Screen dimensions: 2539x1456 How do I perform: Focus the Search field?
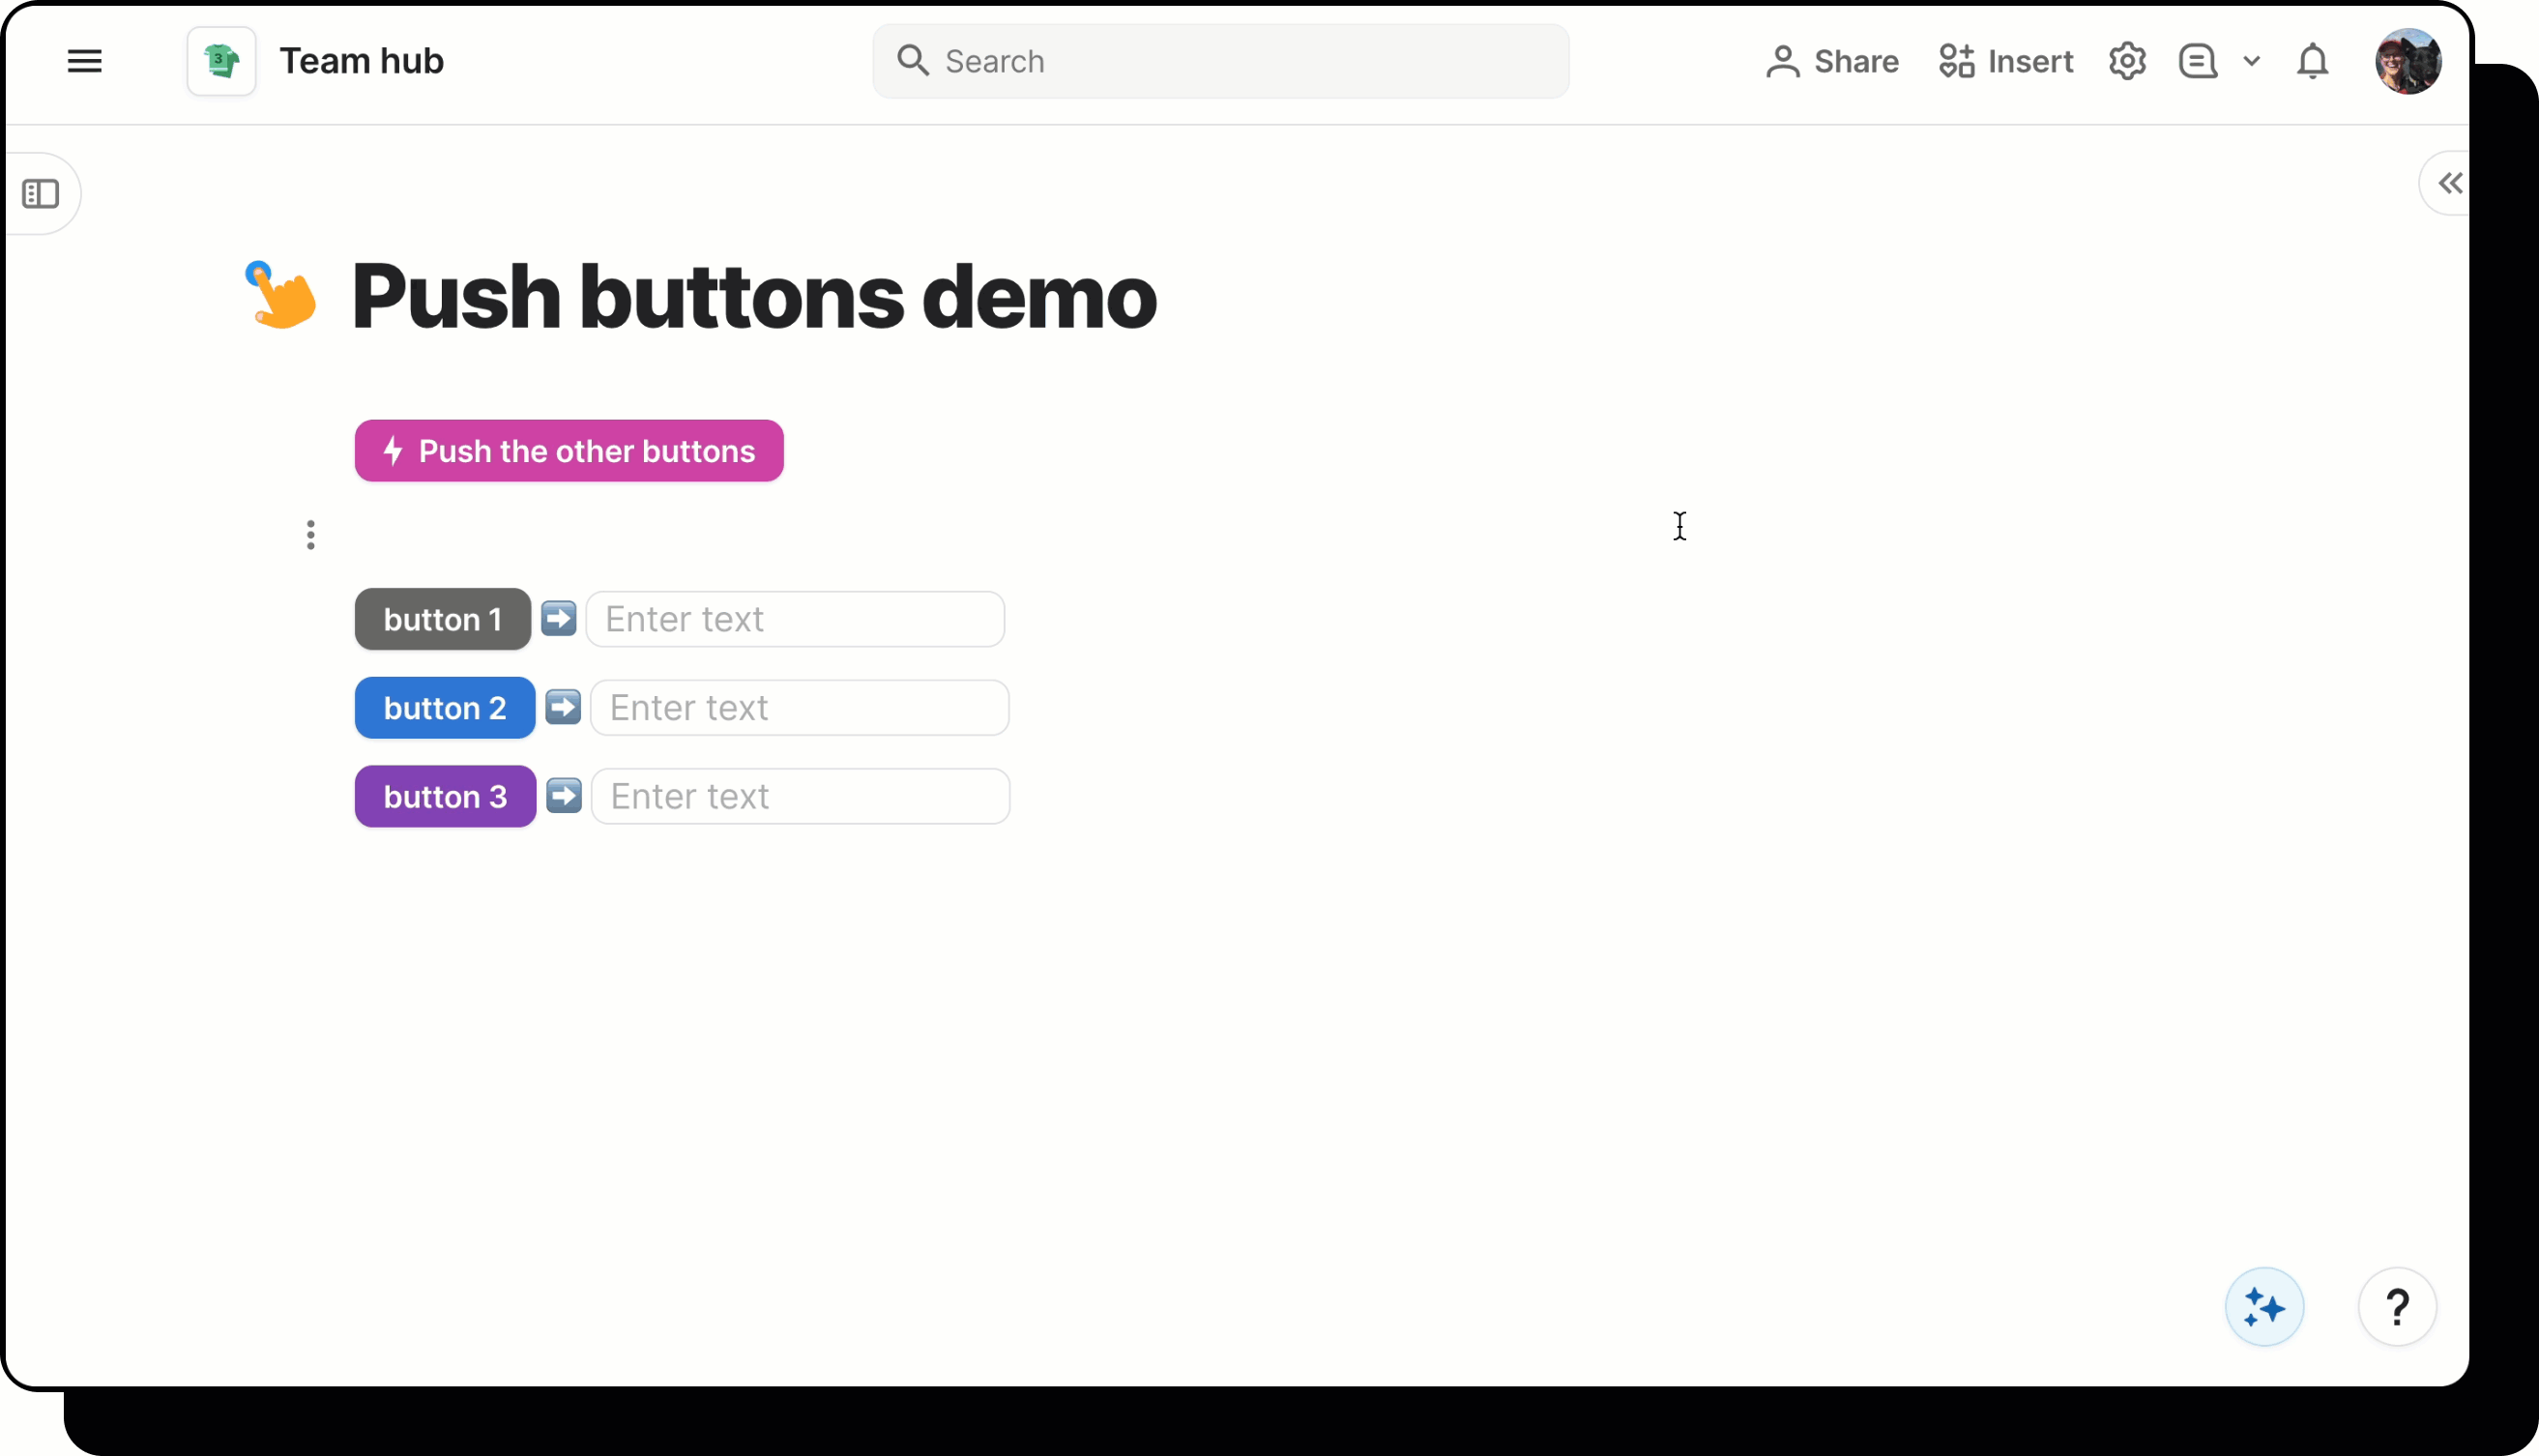(x=1220, y=61)
